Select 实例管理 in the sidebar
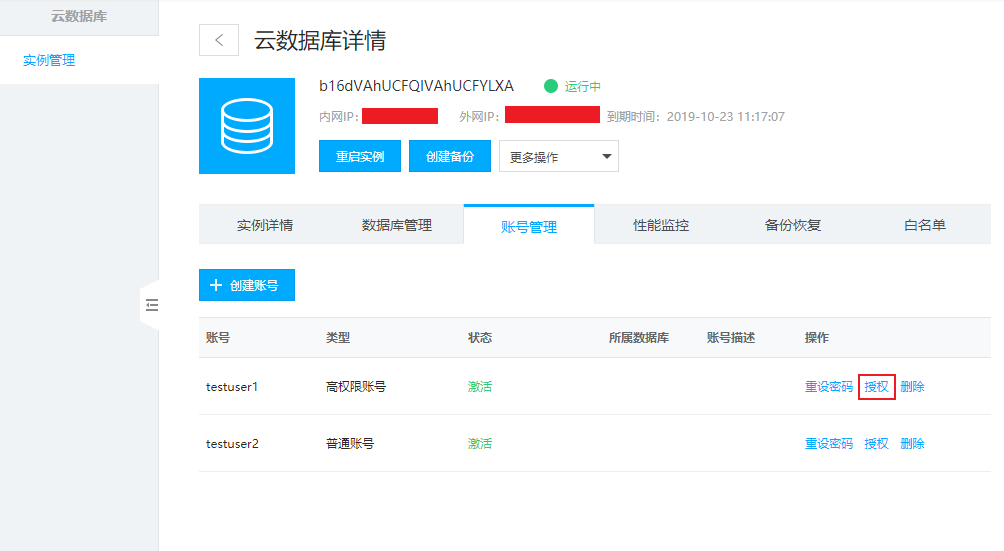The image size is (1004, 551). (x=49, y=60)
